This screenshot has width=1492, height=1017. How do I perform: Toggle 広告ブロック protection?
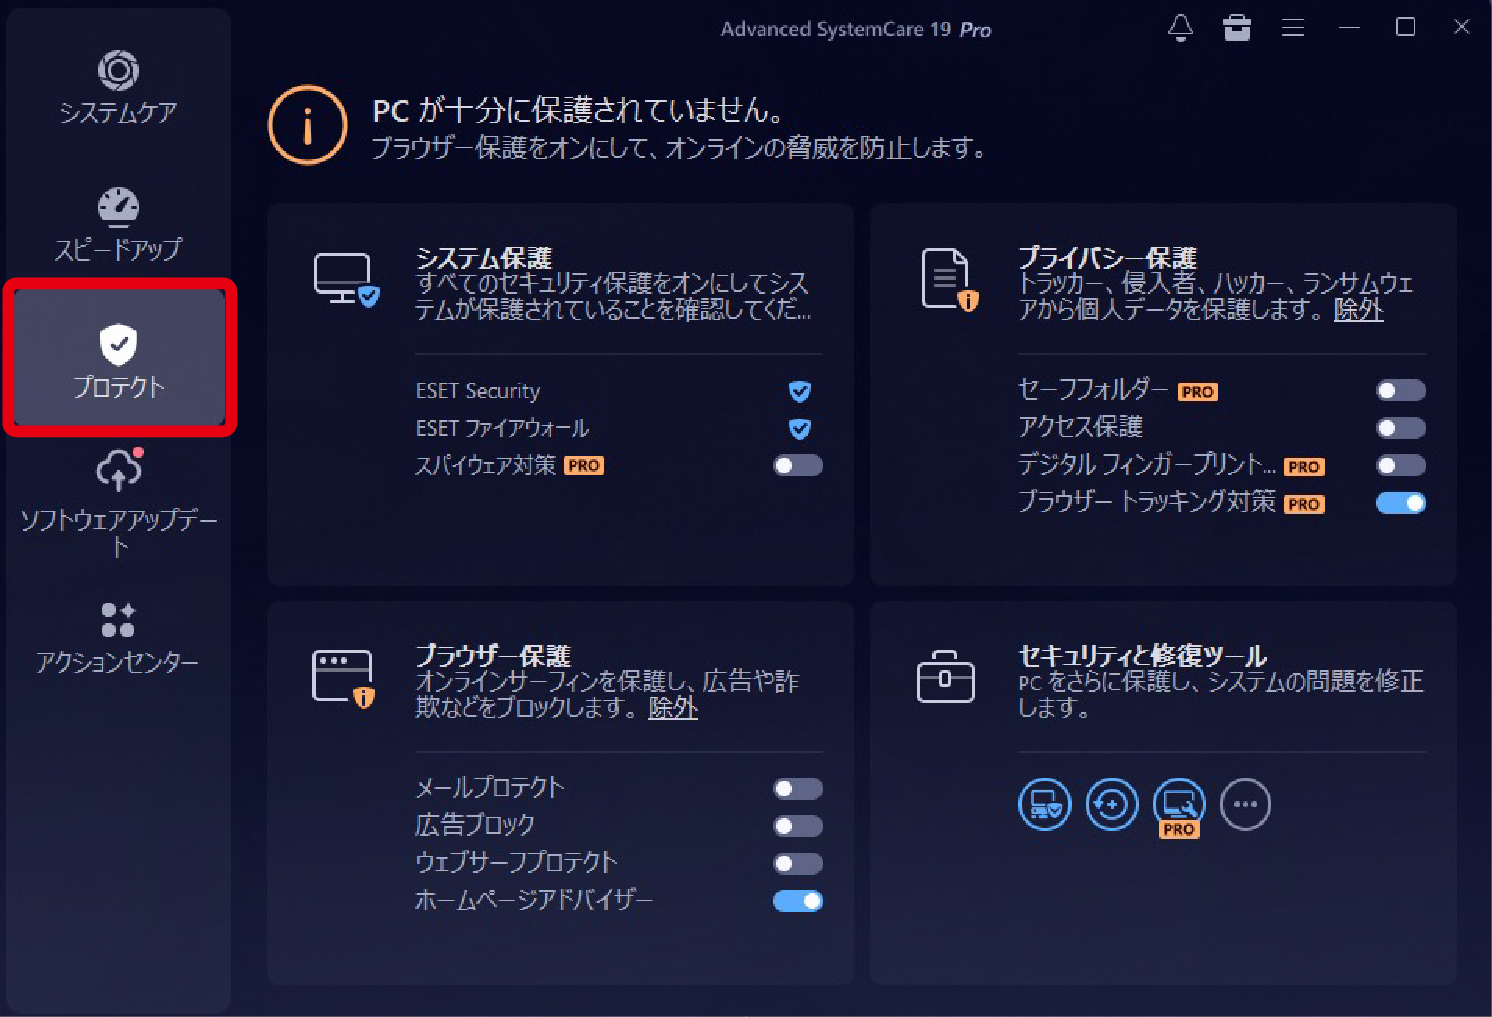tap(797, 826)
